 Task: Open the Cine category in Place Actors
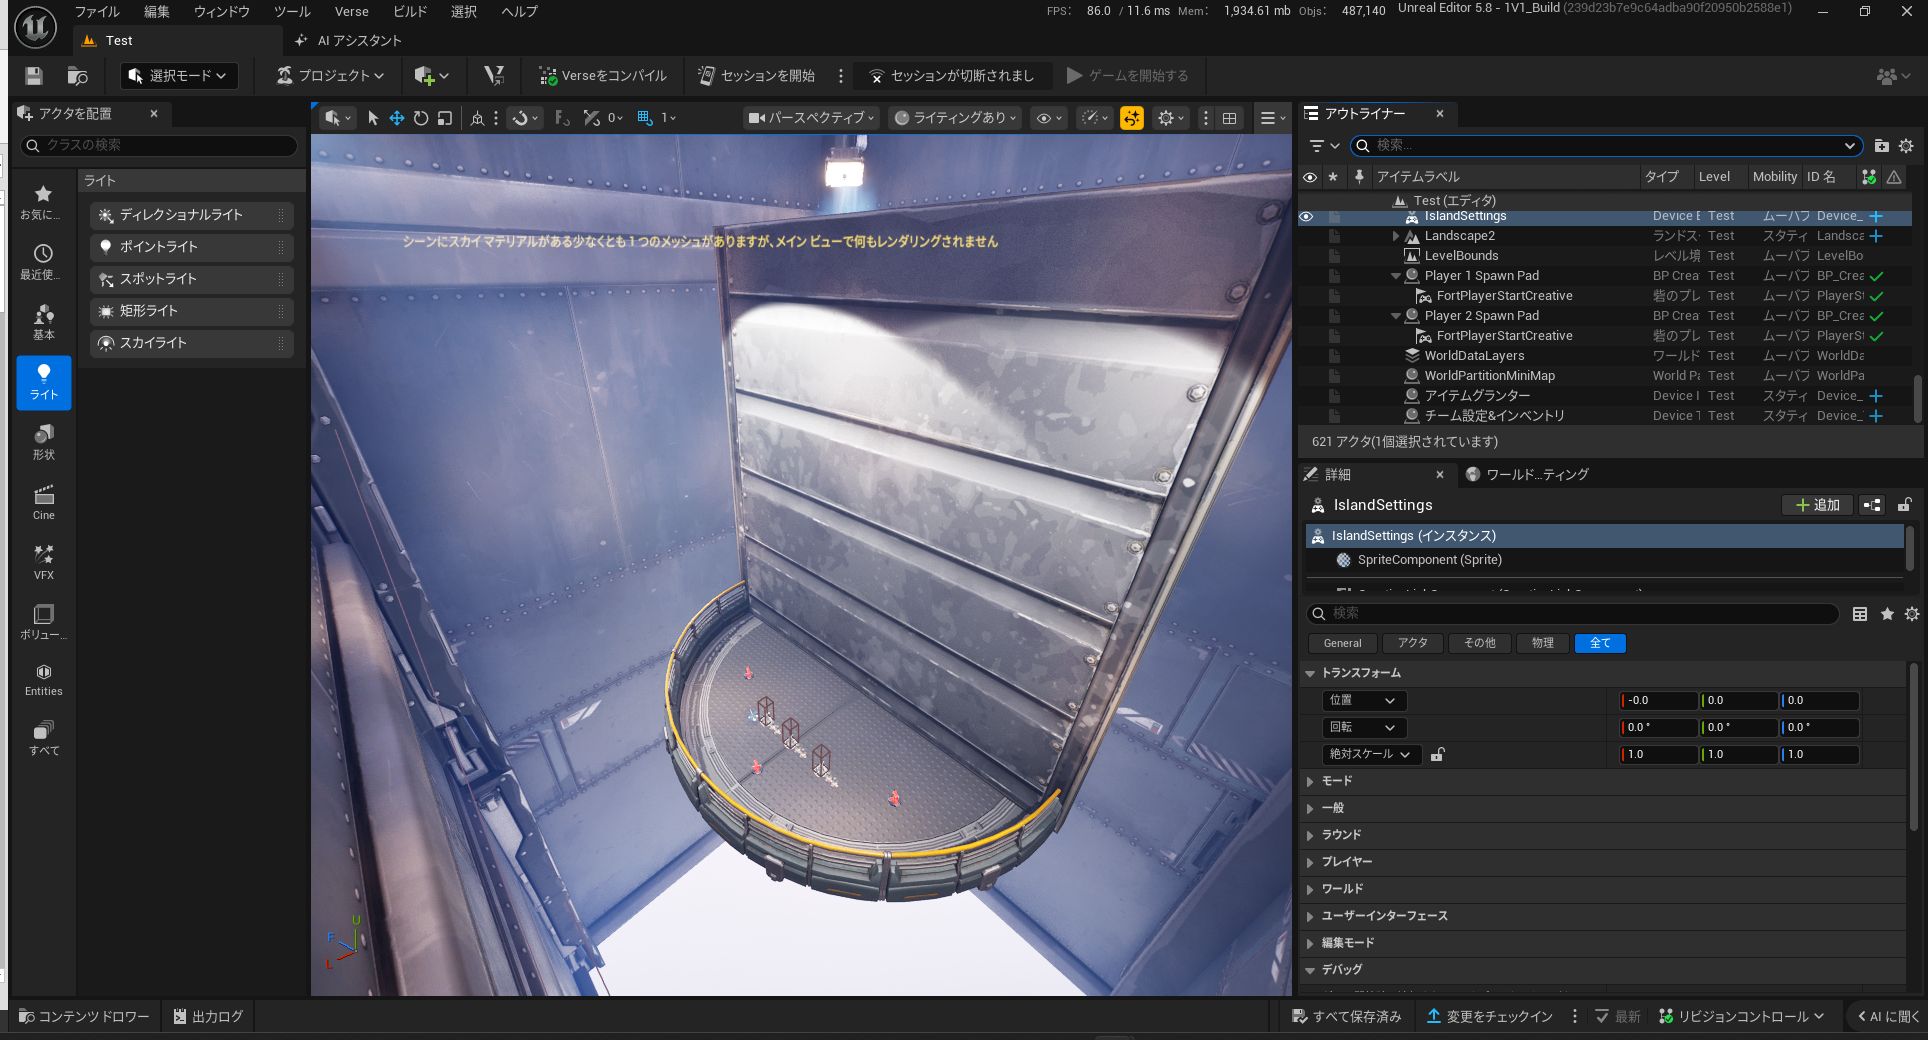(x=44, y=502)
